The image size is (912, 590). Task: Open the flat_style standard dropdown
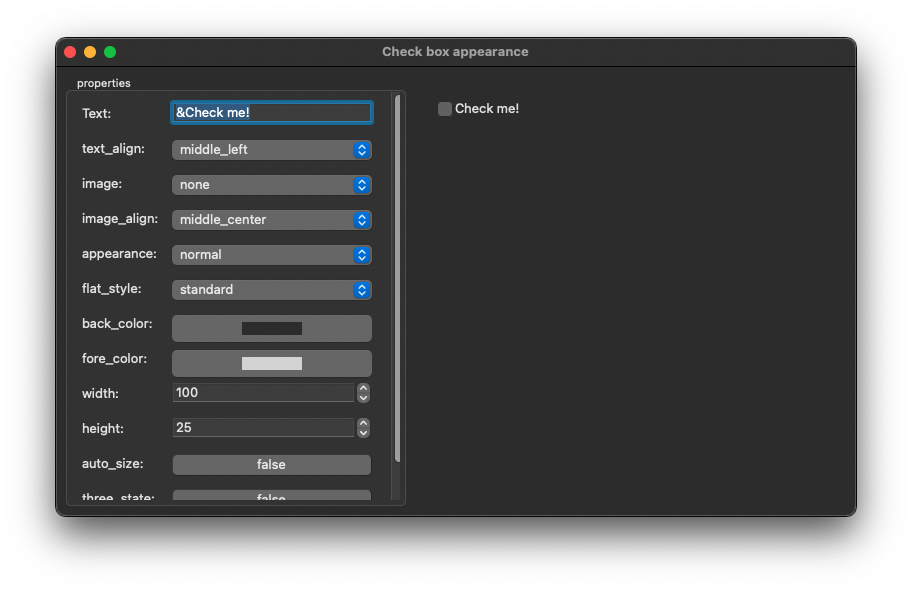coord(271,290)
